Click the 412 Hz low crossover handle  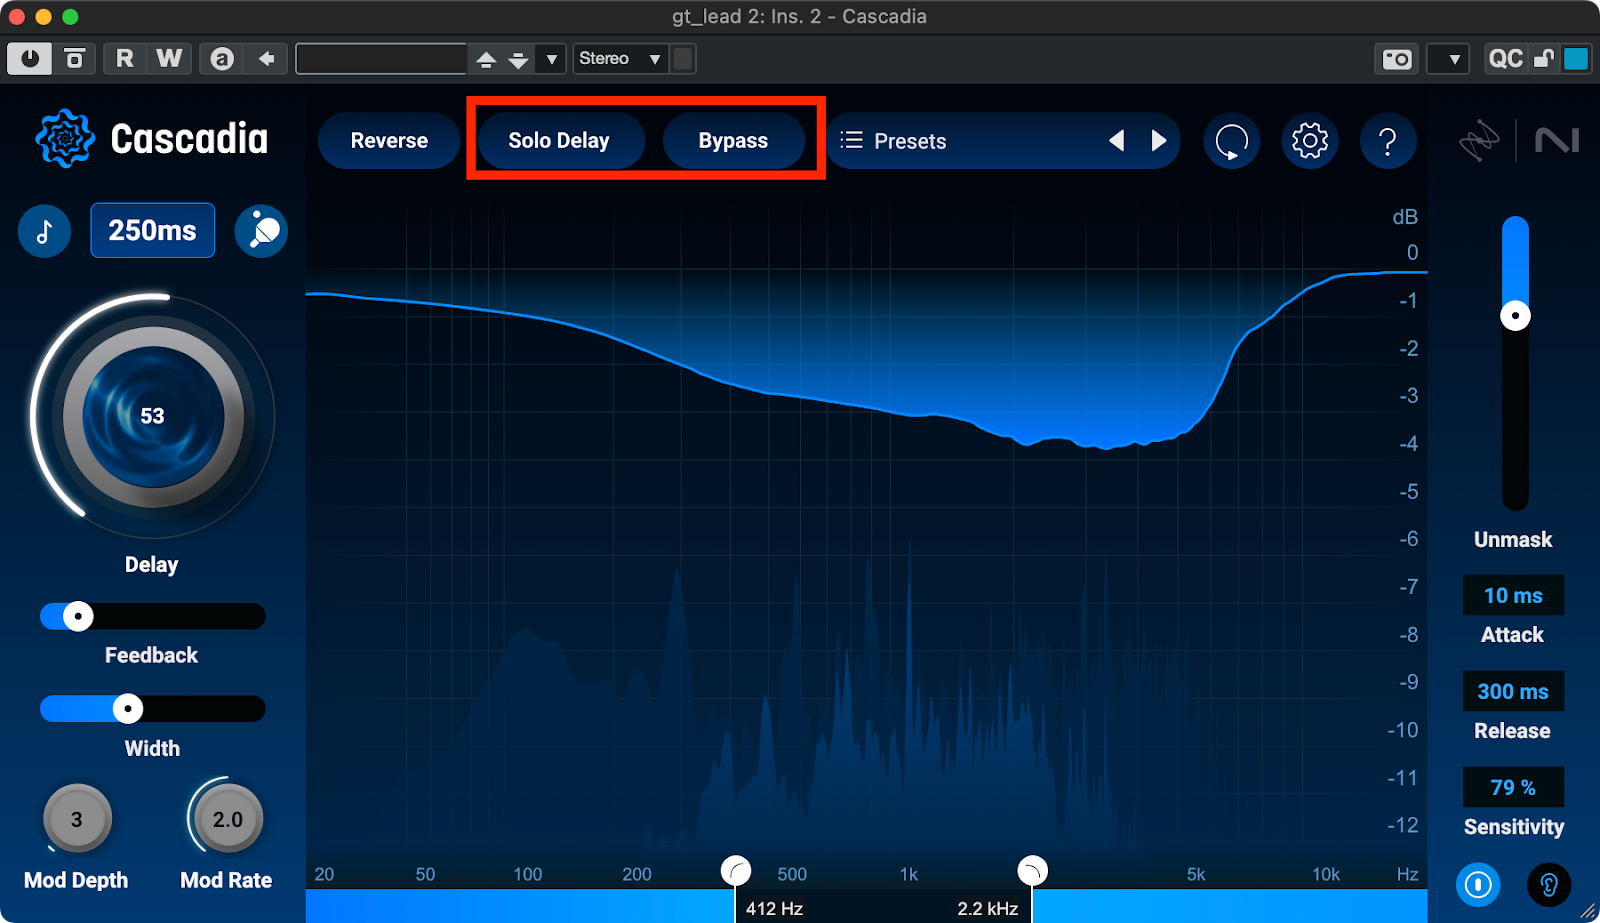pos(736,871)
